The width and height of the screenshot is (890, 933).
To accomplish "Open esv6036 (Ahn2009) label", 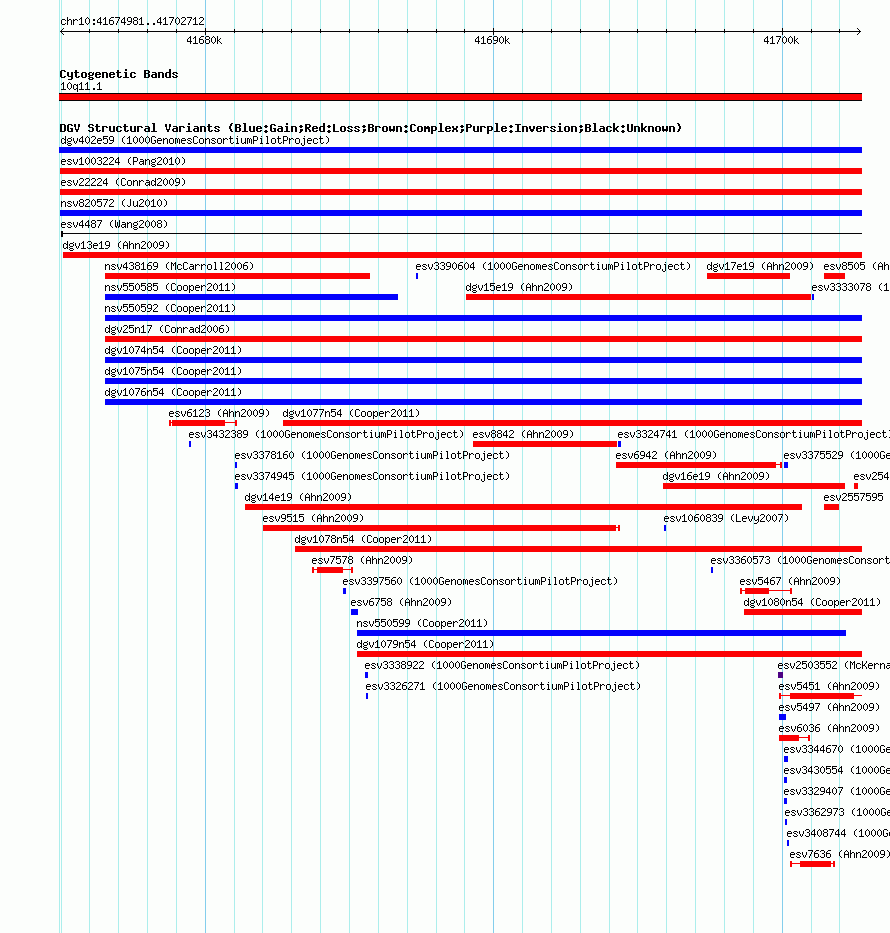I will 829,728.
